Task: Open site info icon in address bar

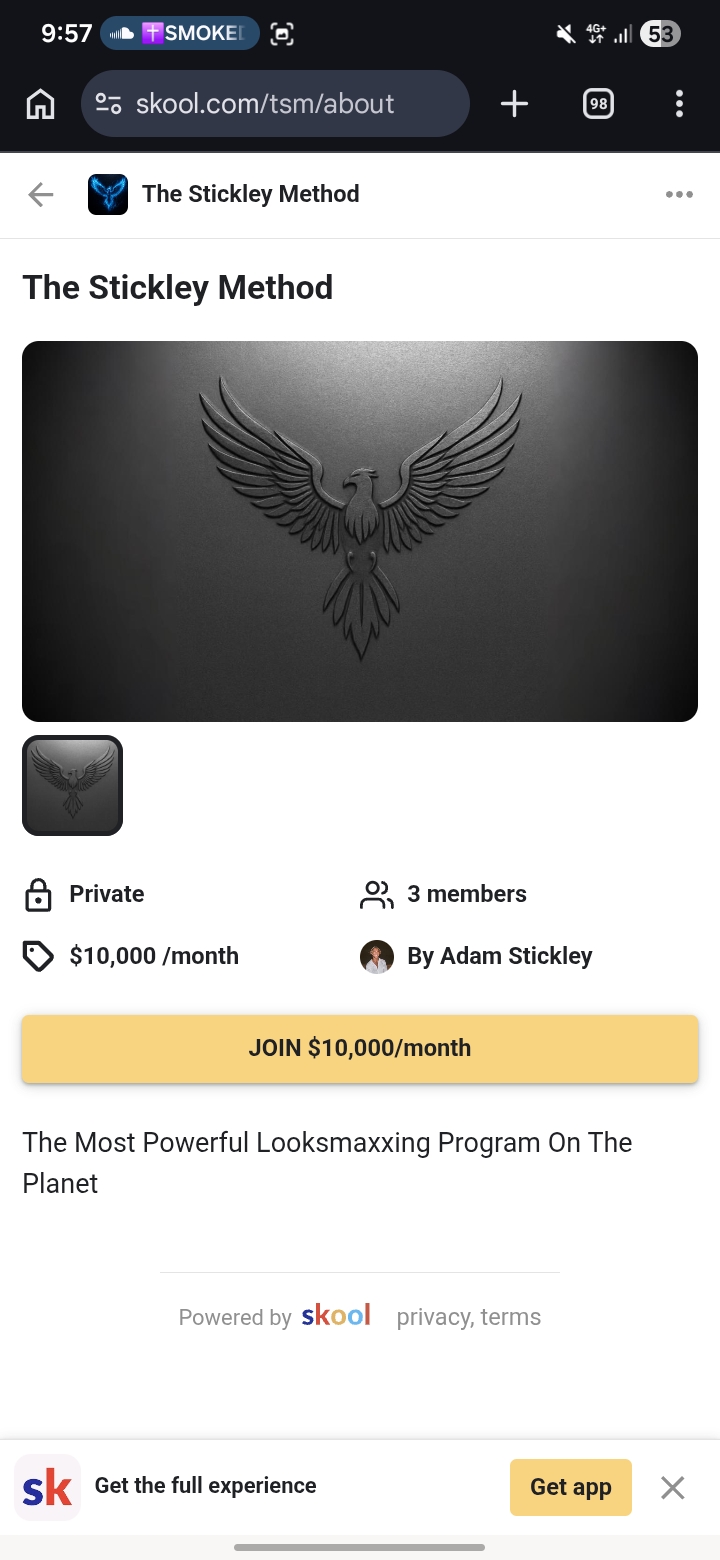Action: click(x=108, y=104)
